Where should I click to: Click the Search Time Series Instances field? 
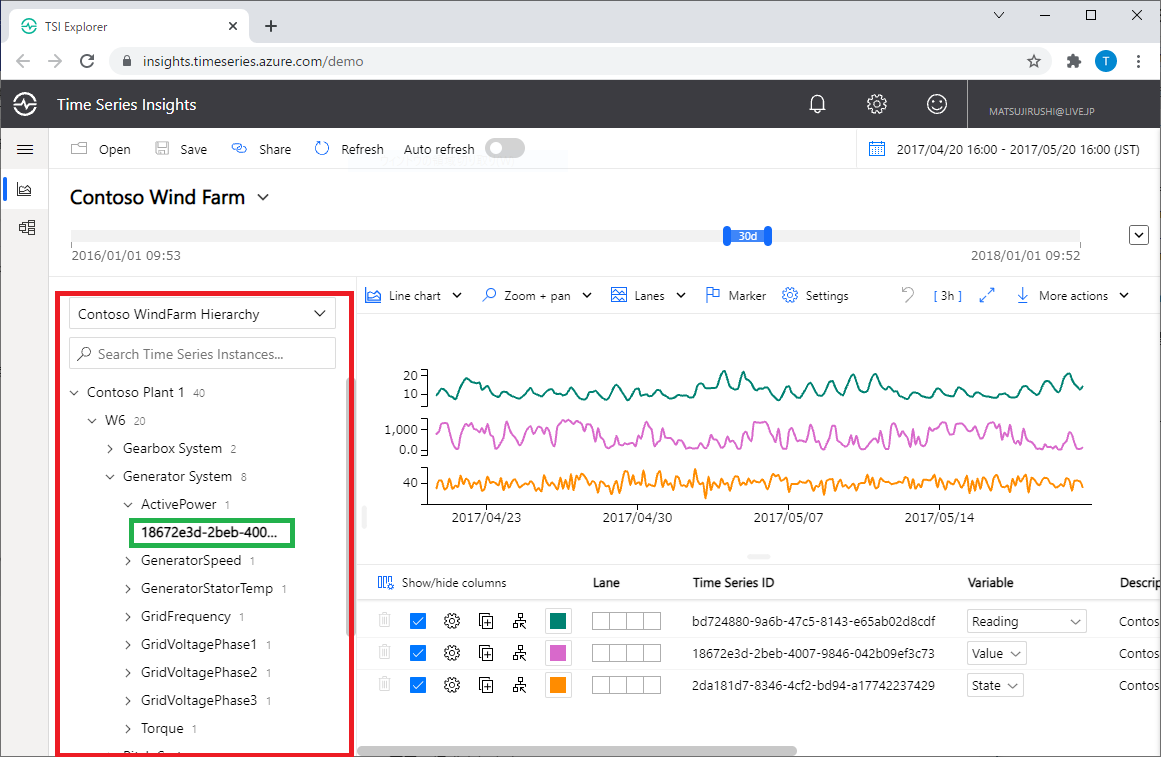pyautogui.click(x=202, y=353)
